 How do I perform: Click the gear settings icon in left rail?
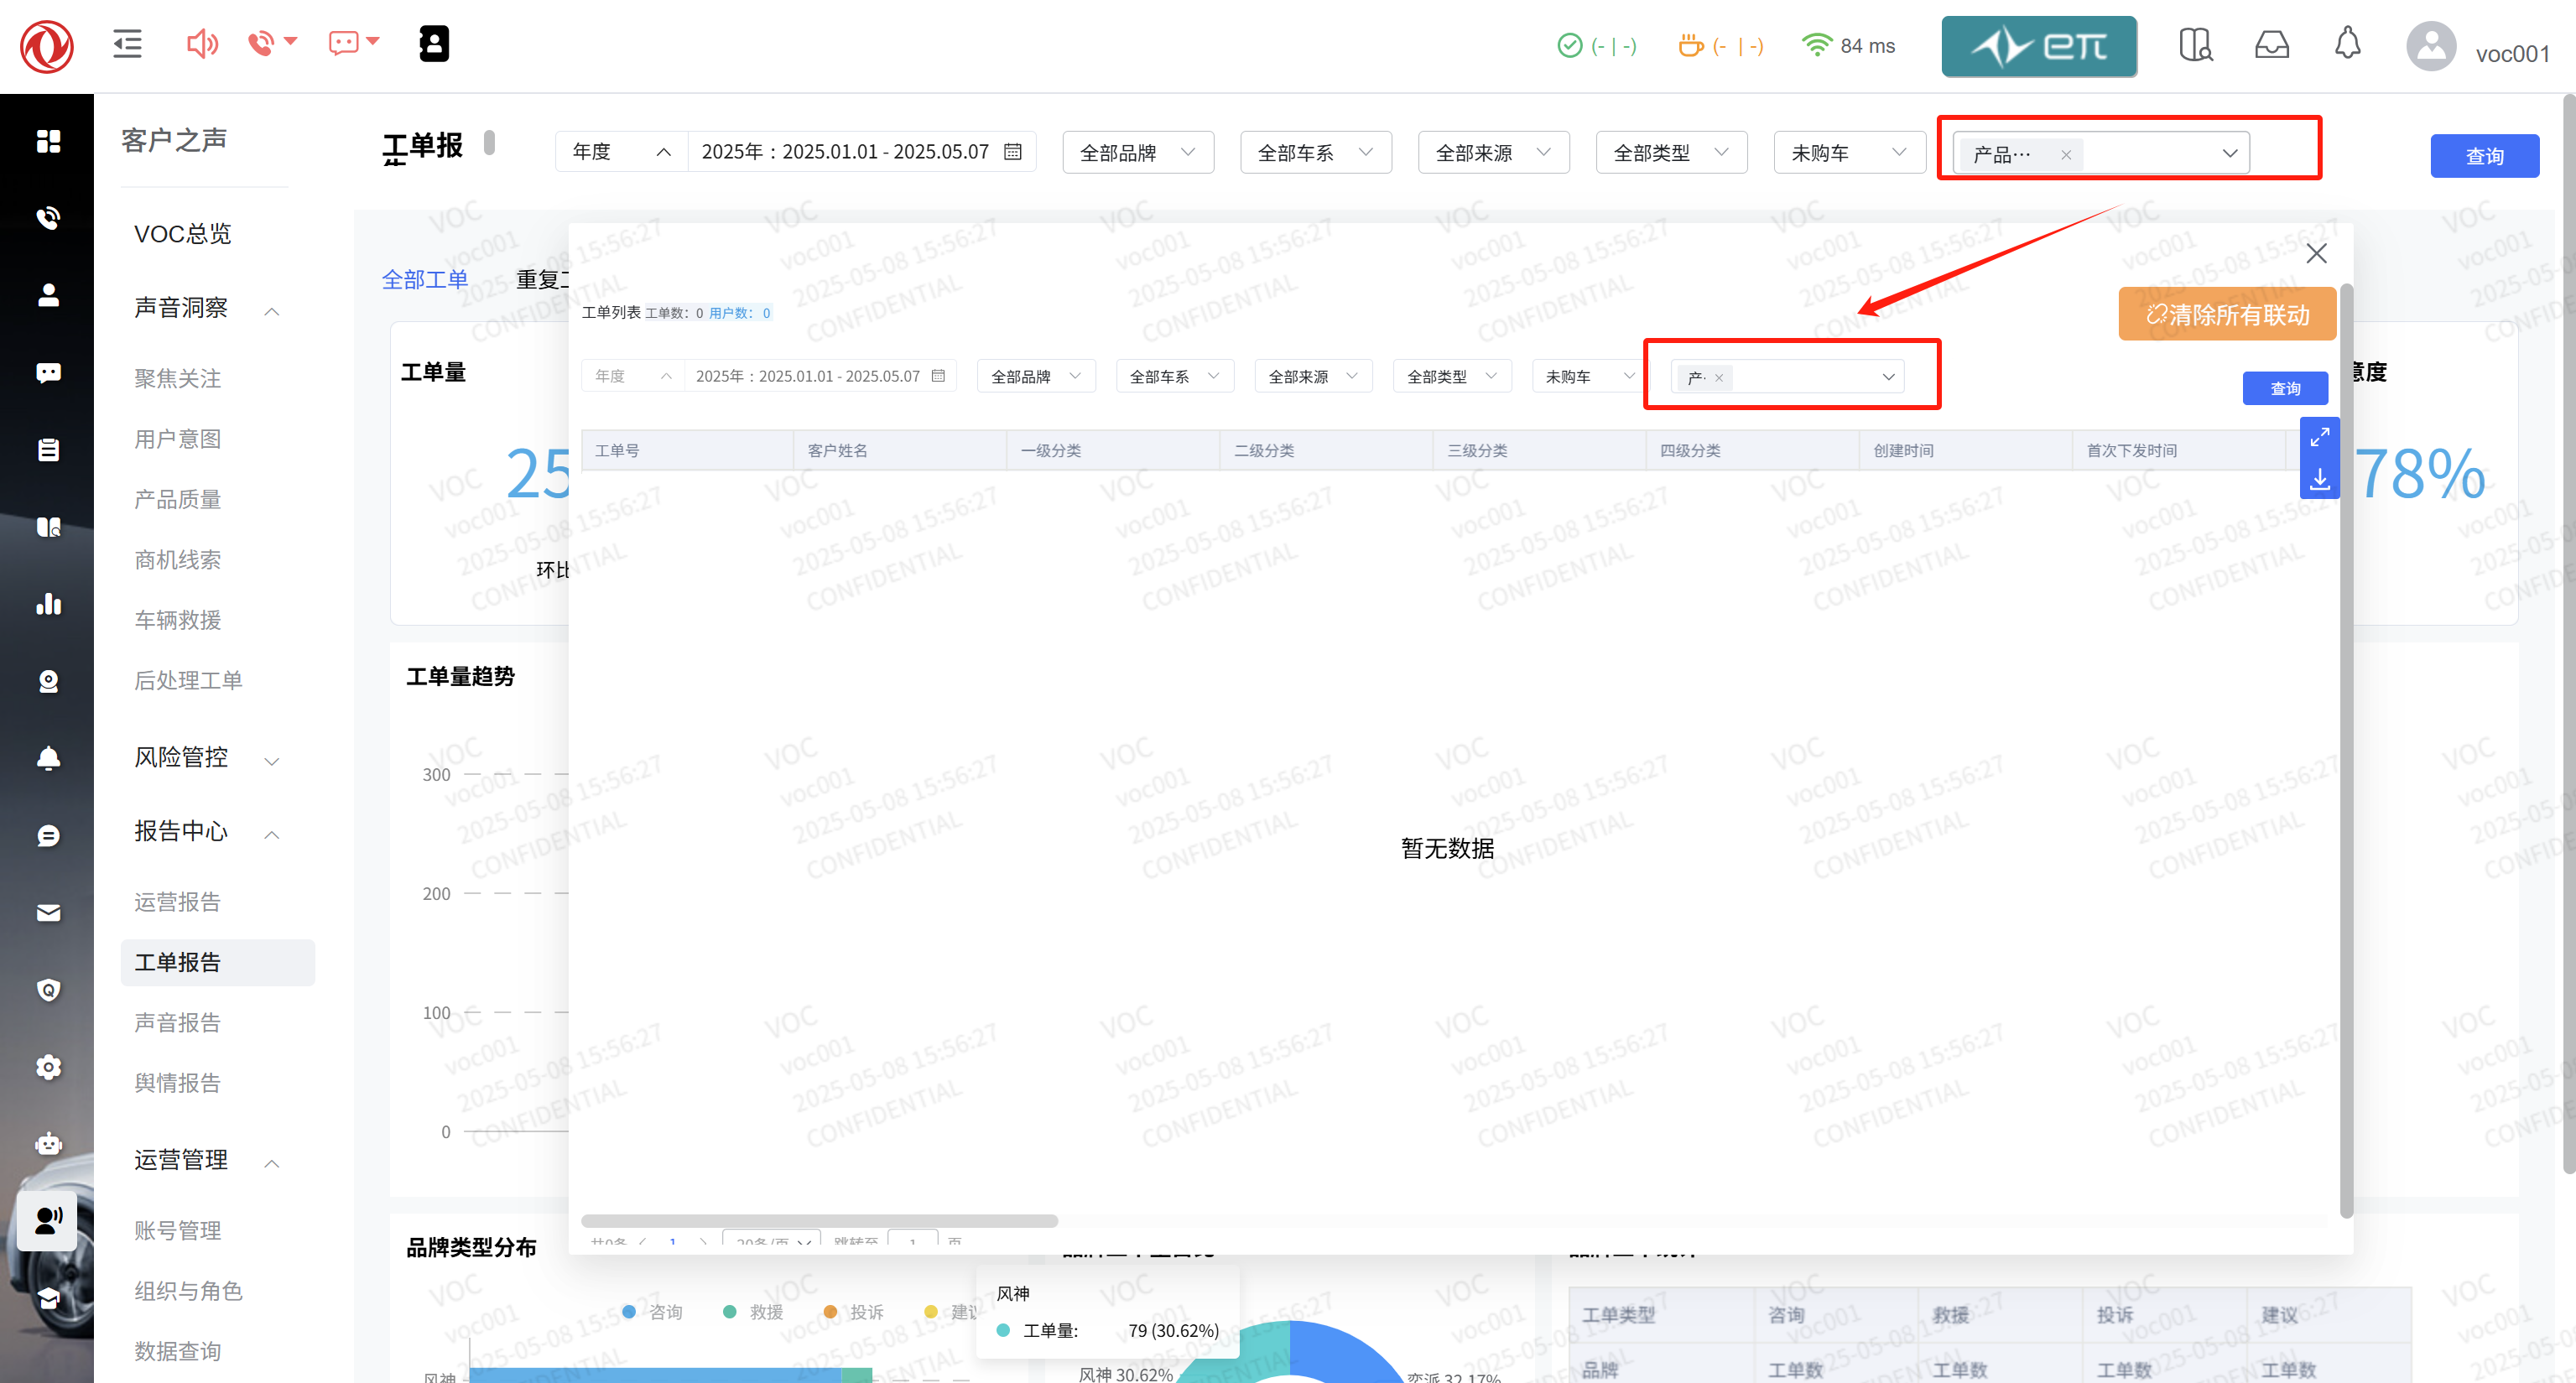click(x=48, y=1067)
